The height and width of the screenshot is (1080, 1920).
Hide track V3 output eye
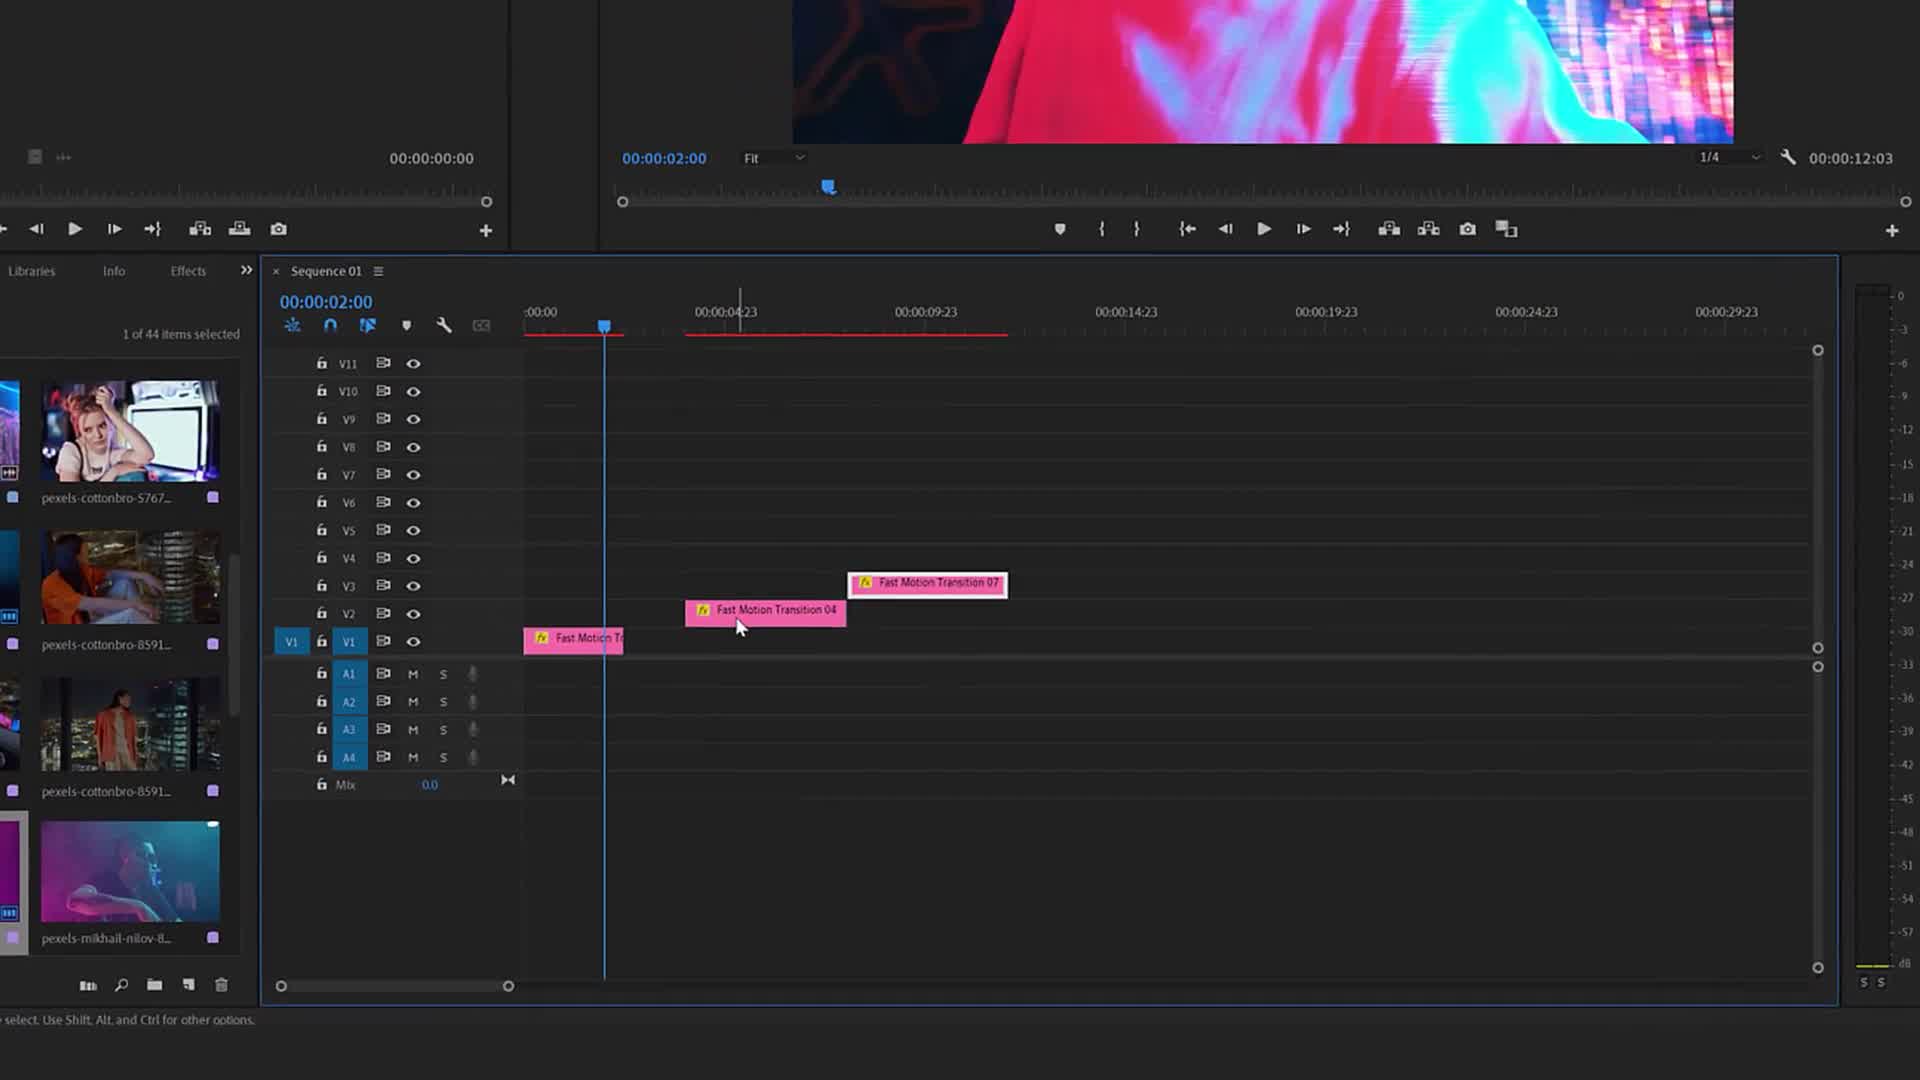[413, 586]
